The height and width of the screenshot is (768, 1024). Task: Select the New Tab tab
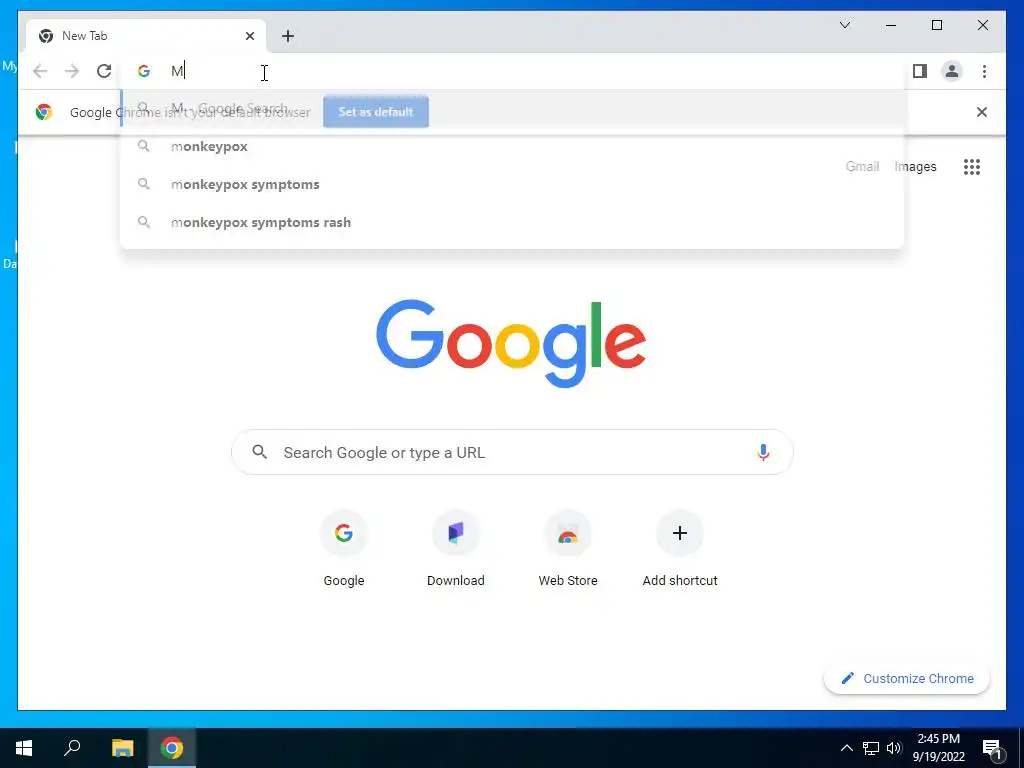pos(146,36)
